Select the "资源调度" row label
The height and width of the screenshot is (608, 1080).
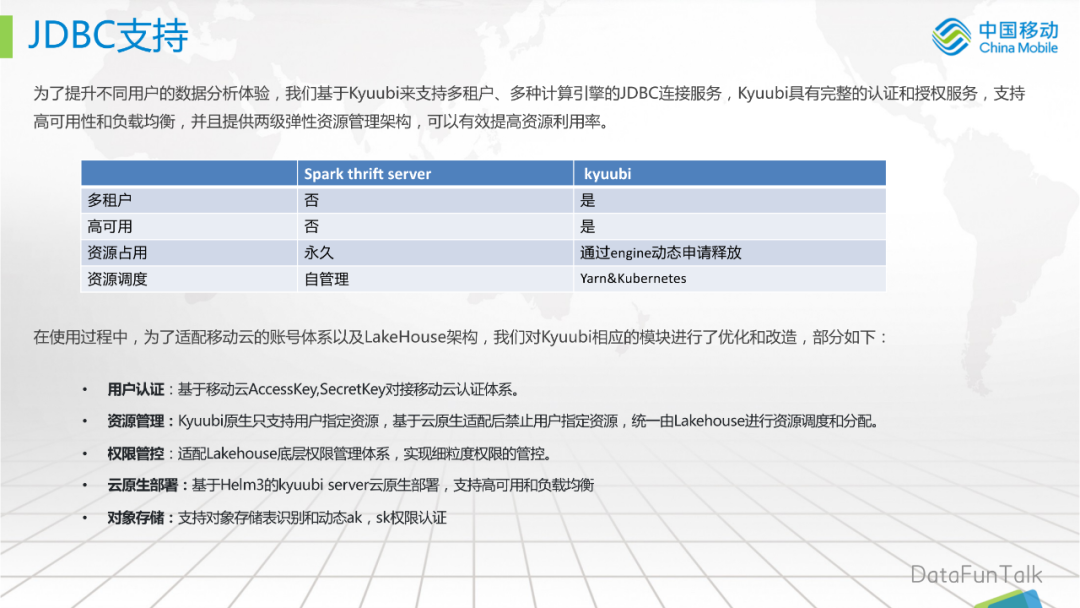[116, 279]
